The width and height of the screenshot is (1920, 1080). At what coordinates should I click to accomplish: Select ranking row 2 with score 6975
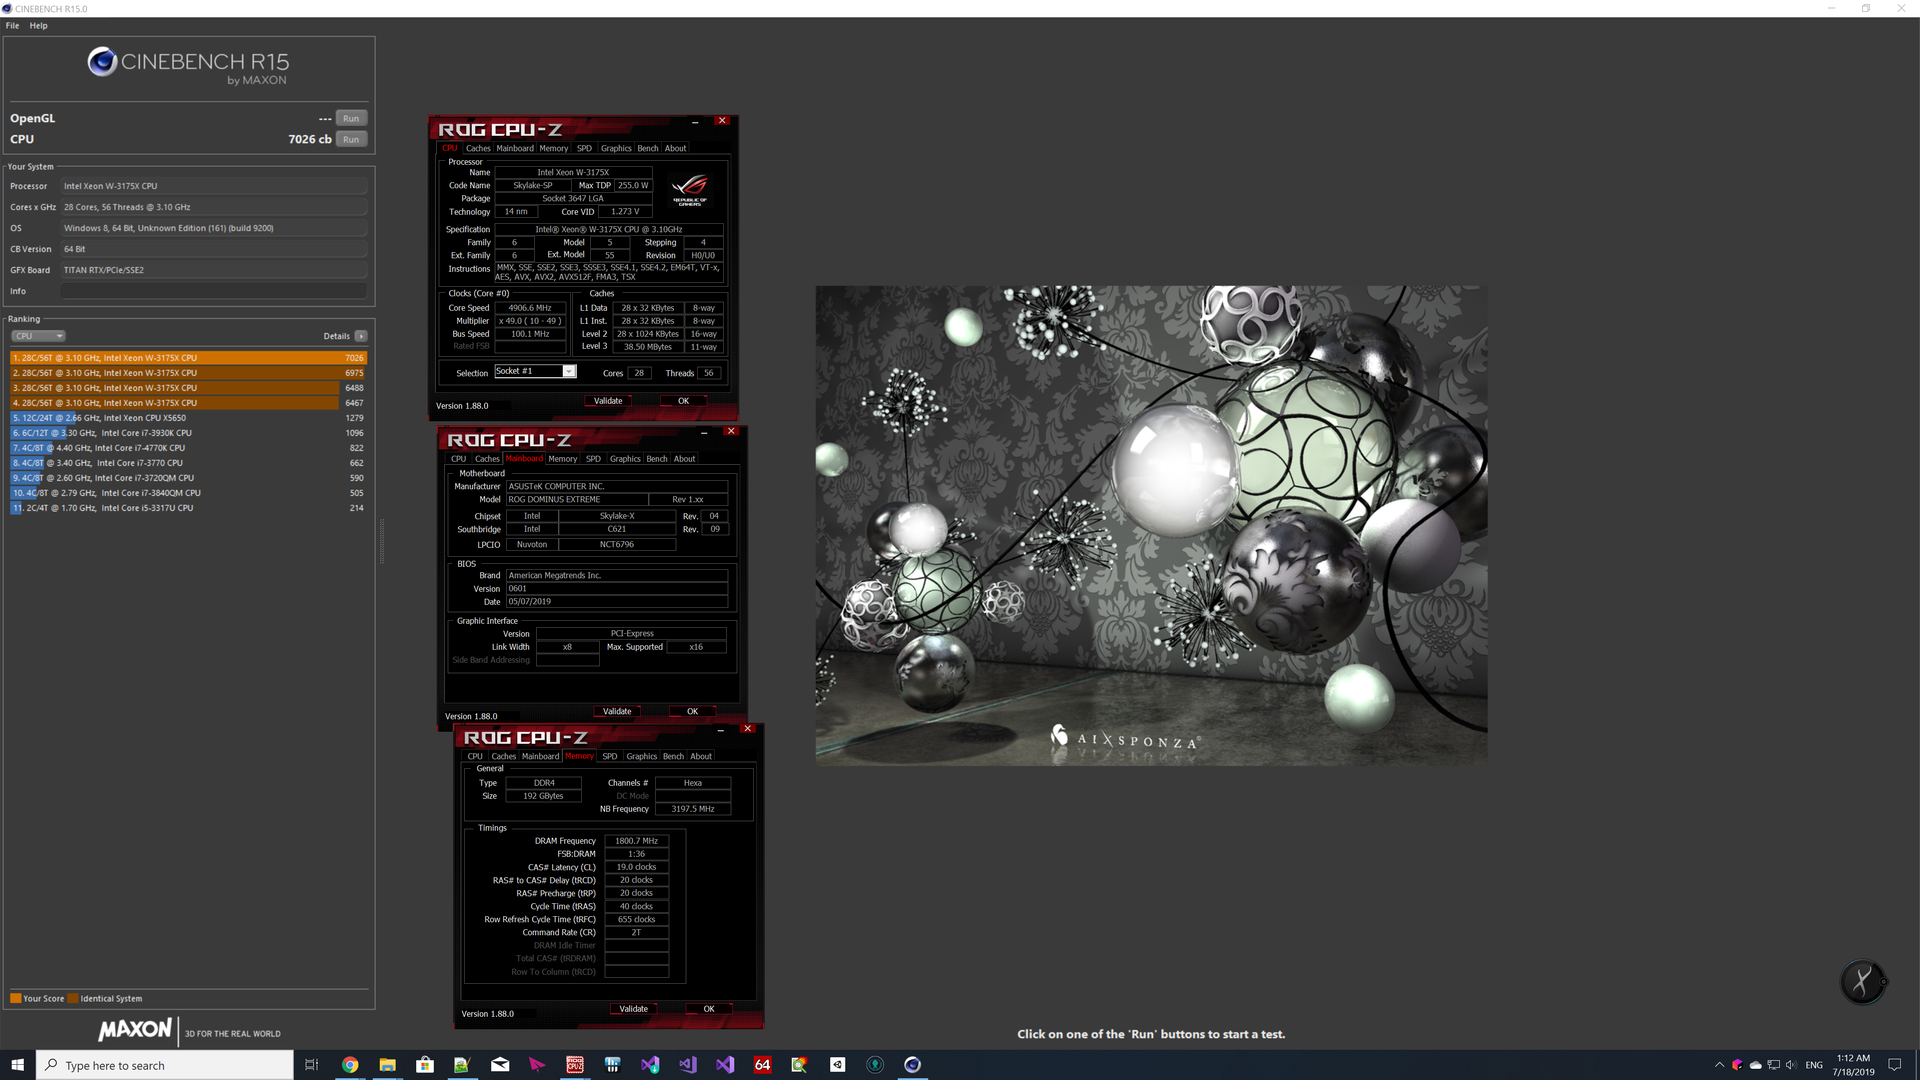point(189,373)
